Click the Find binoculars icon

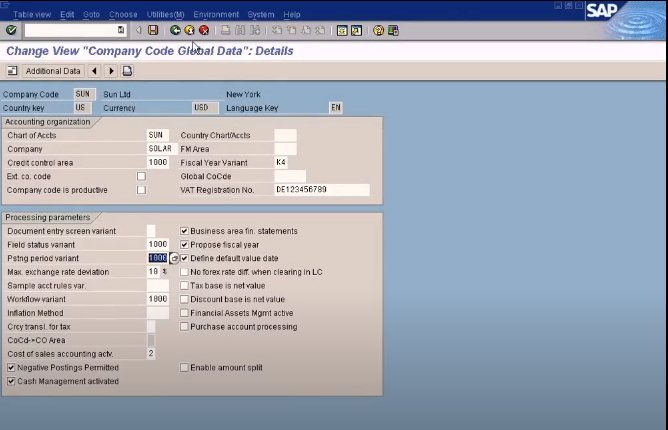(x=240, y=30)
